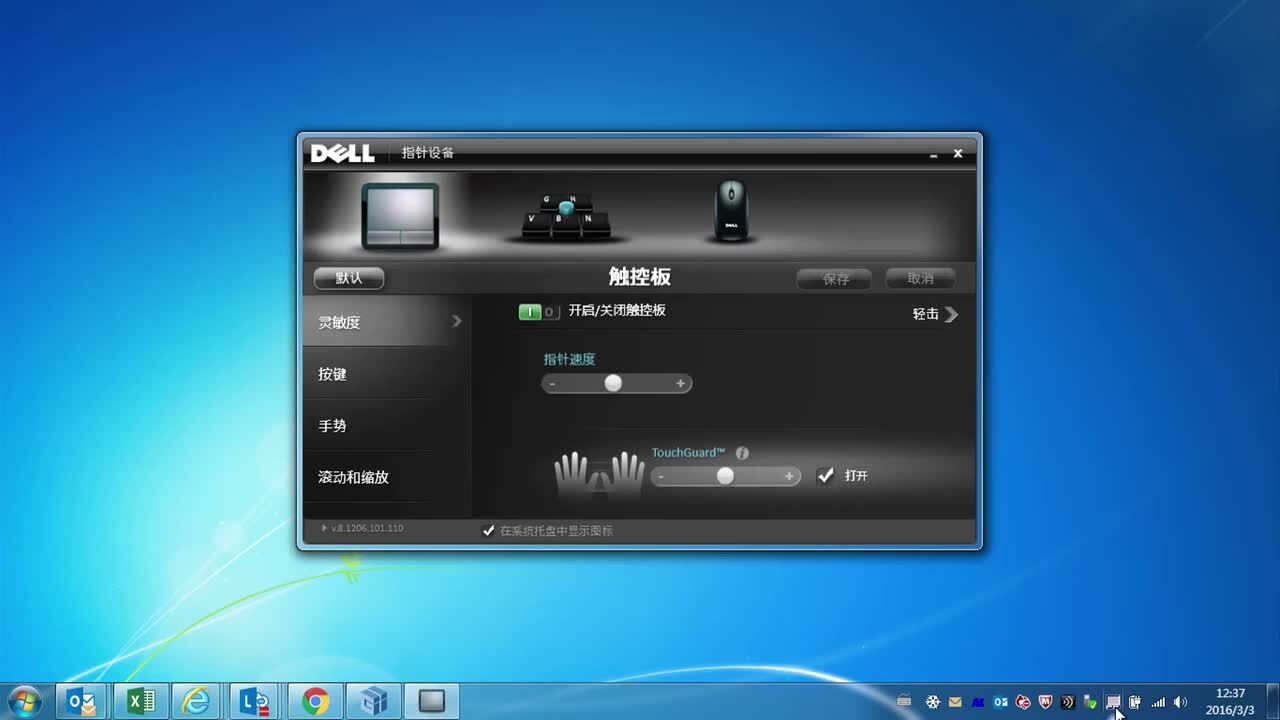Open the 滚动和缩放 sidebar tab

tap(387, 478)
